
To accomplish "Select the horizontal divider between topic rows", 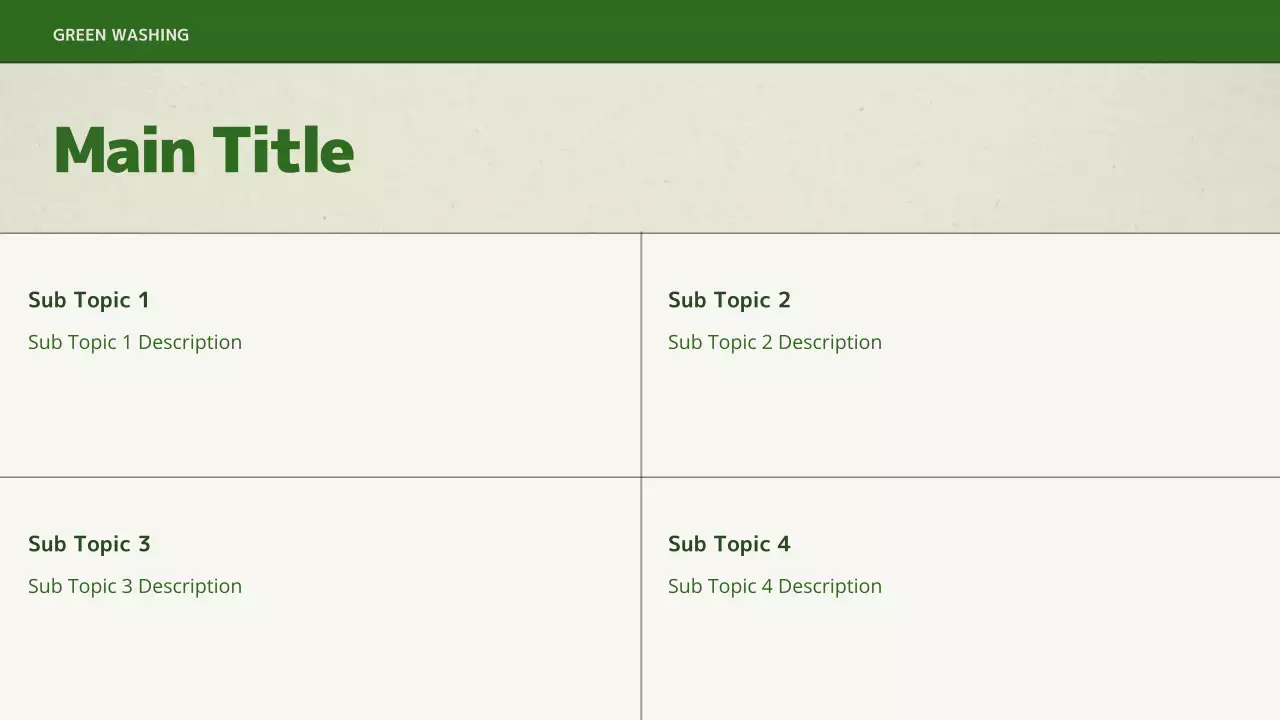I will (x=320, y=477).
